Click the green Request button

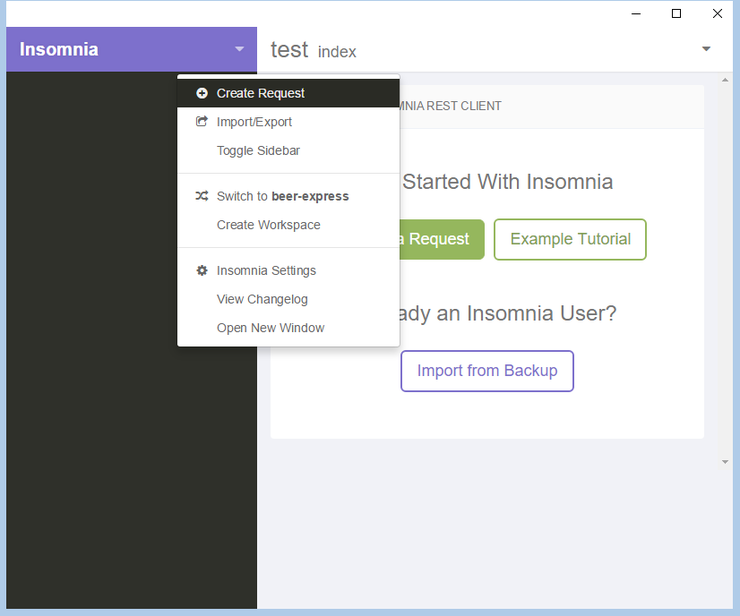tap(442, 239)
